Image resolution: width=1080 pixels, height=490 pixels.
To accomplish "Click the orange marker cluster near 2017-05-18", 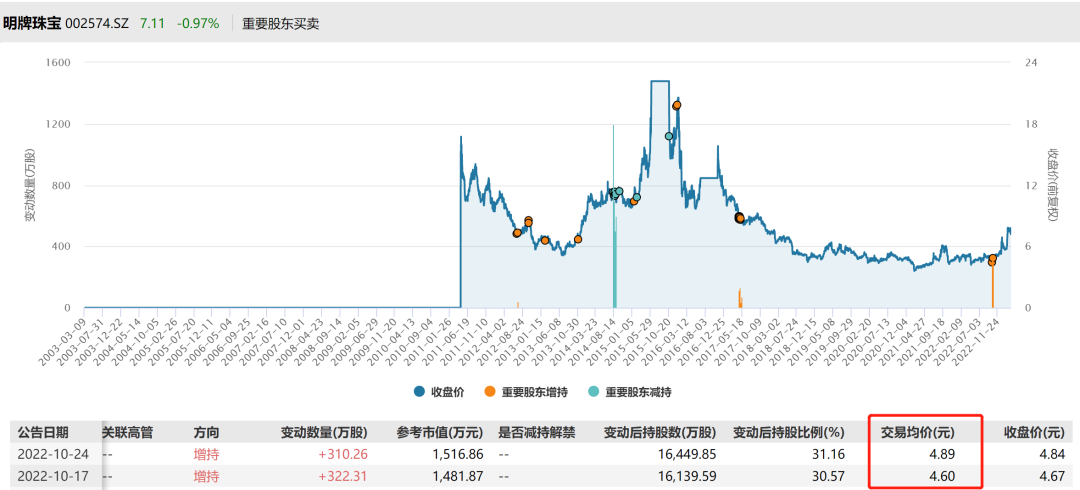I will coord(740,217).
